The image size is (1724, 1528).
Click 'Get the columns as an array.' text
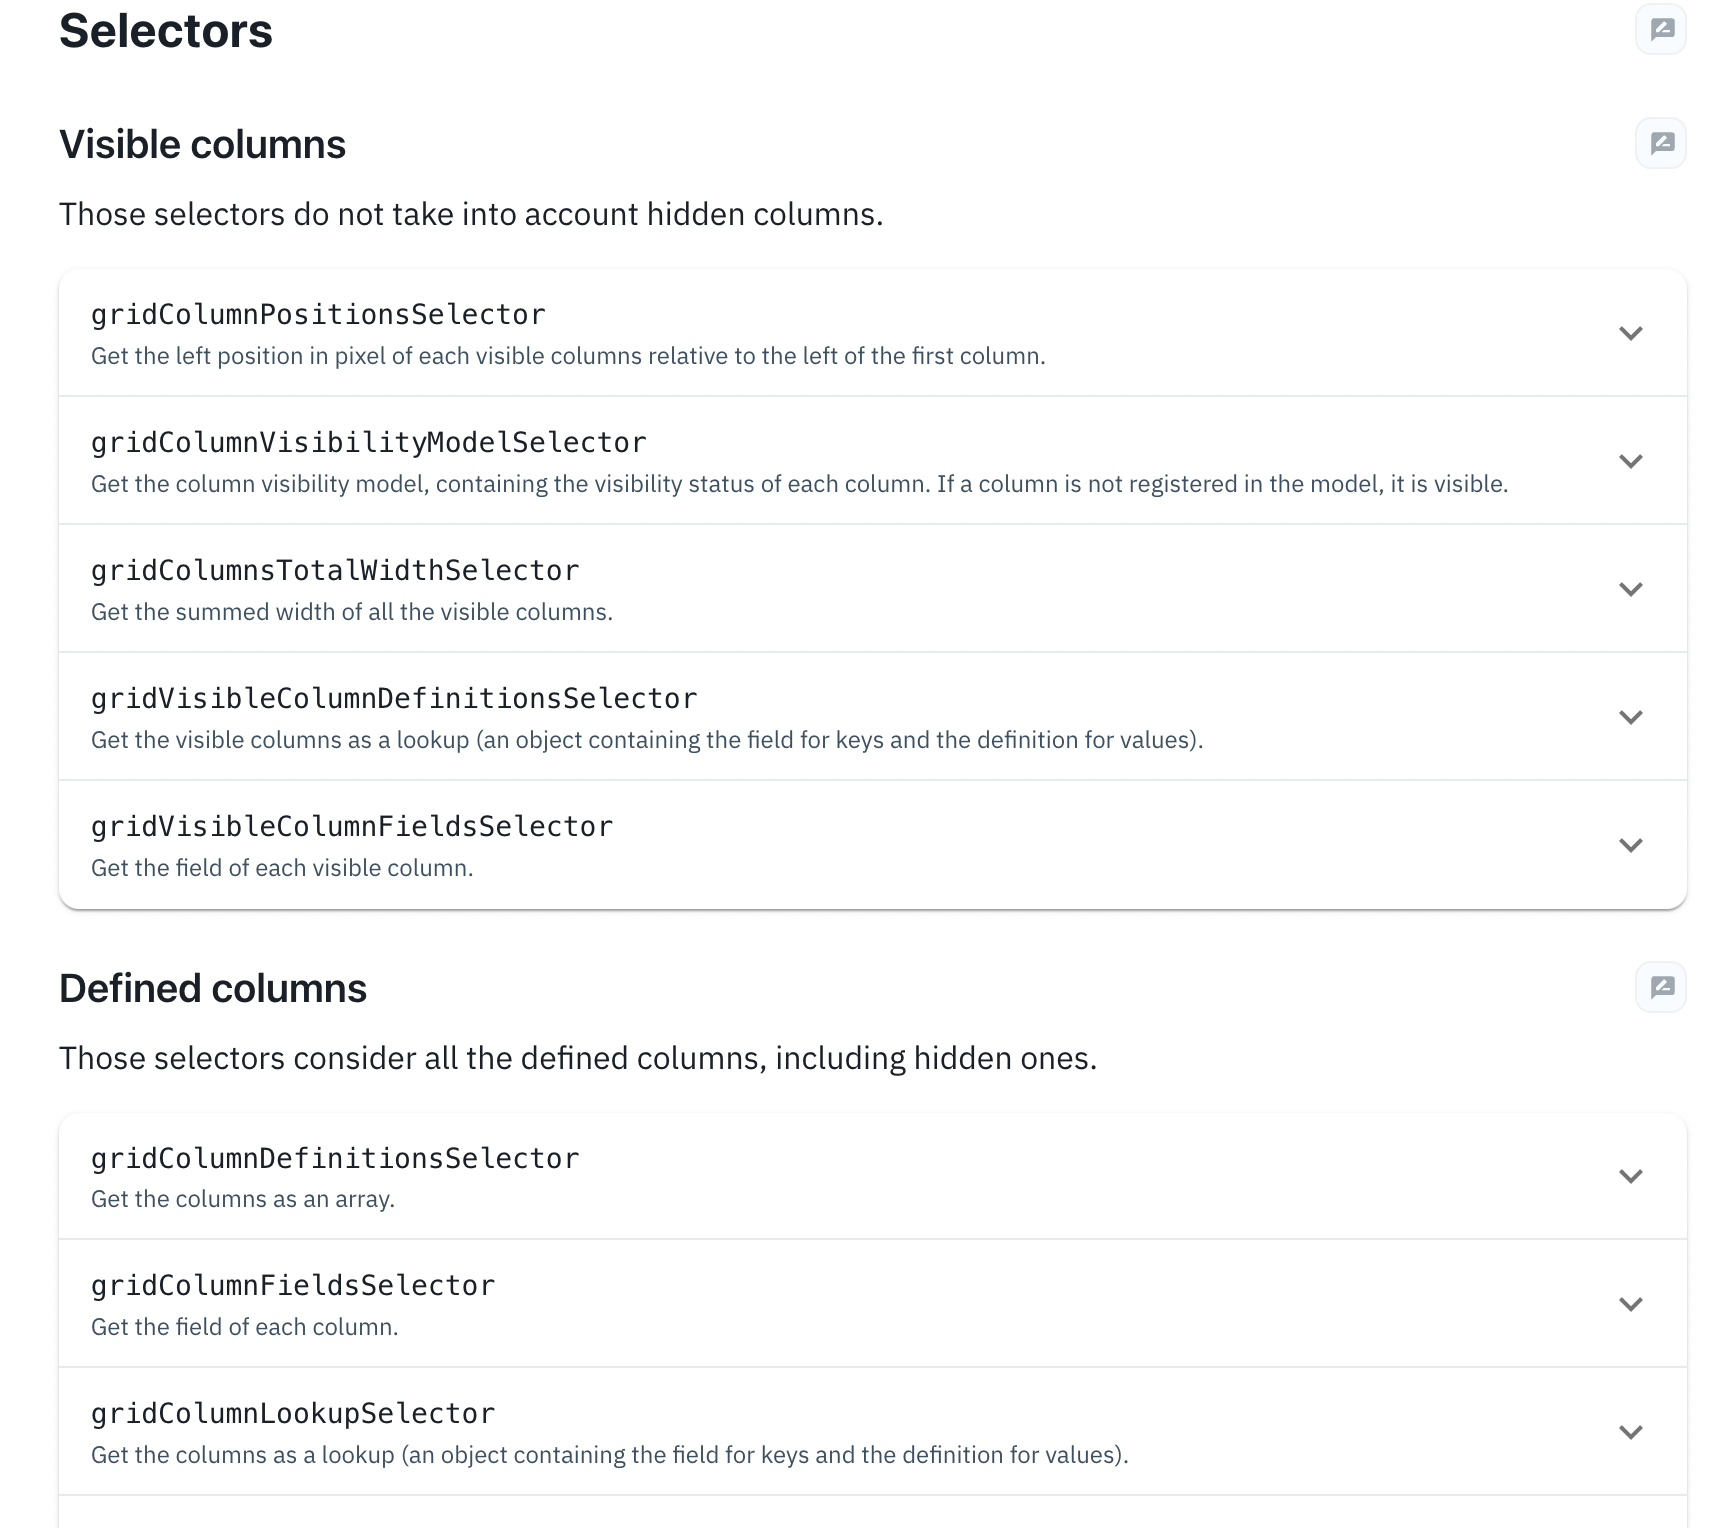coord(243,1199)
